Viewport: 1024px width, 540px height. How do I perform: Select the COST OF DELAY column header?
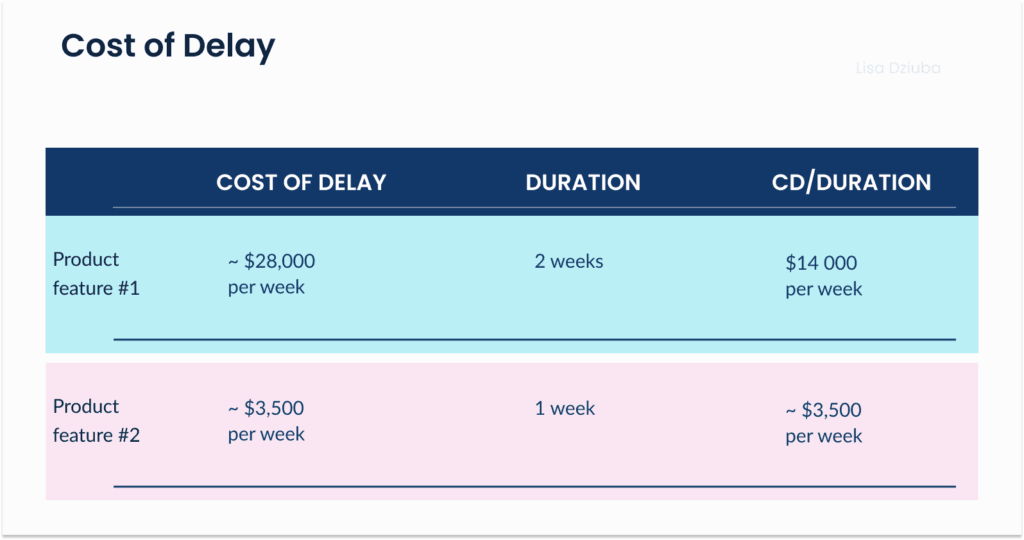(301, 182)
